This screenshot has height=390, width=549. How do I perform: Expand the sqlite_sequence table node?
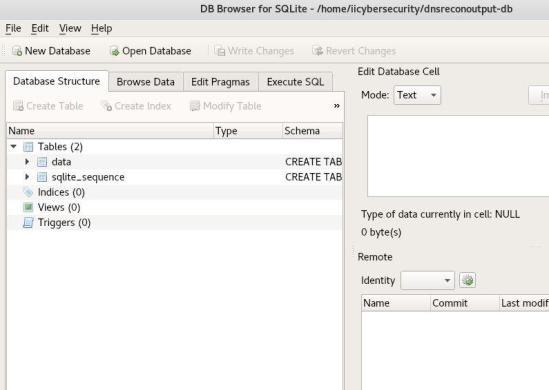pyautogui.click(x=27, y=177)
